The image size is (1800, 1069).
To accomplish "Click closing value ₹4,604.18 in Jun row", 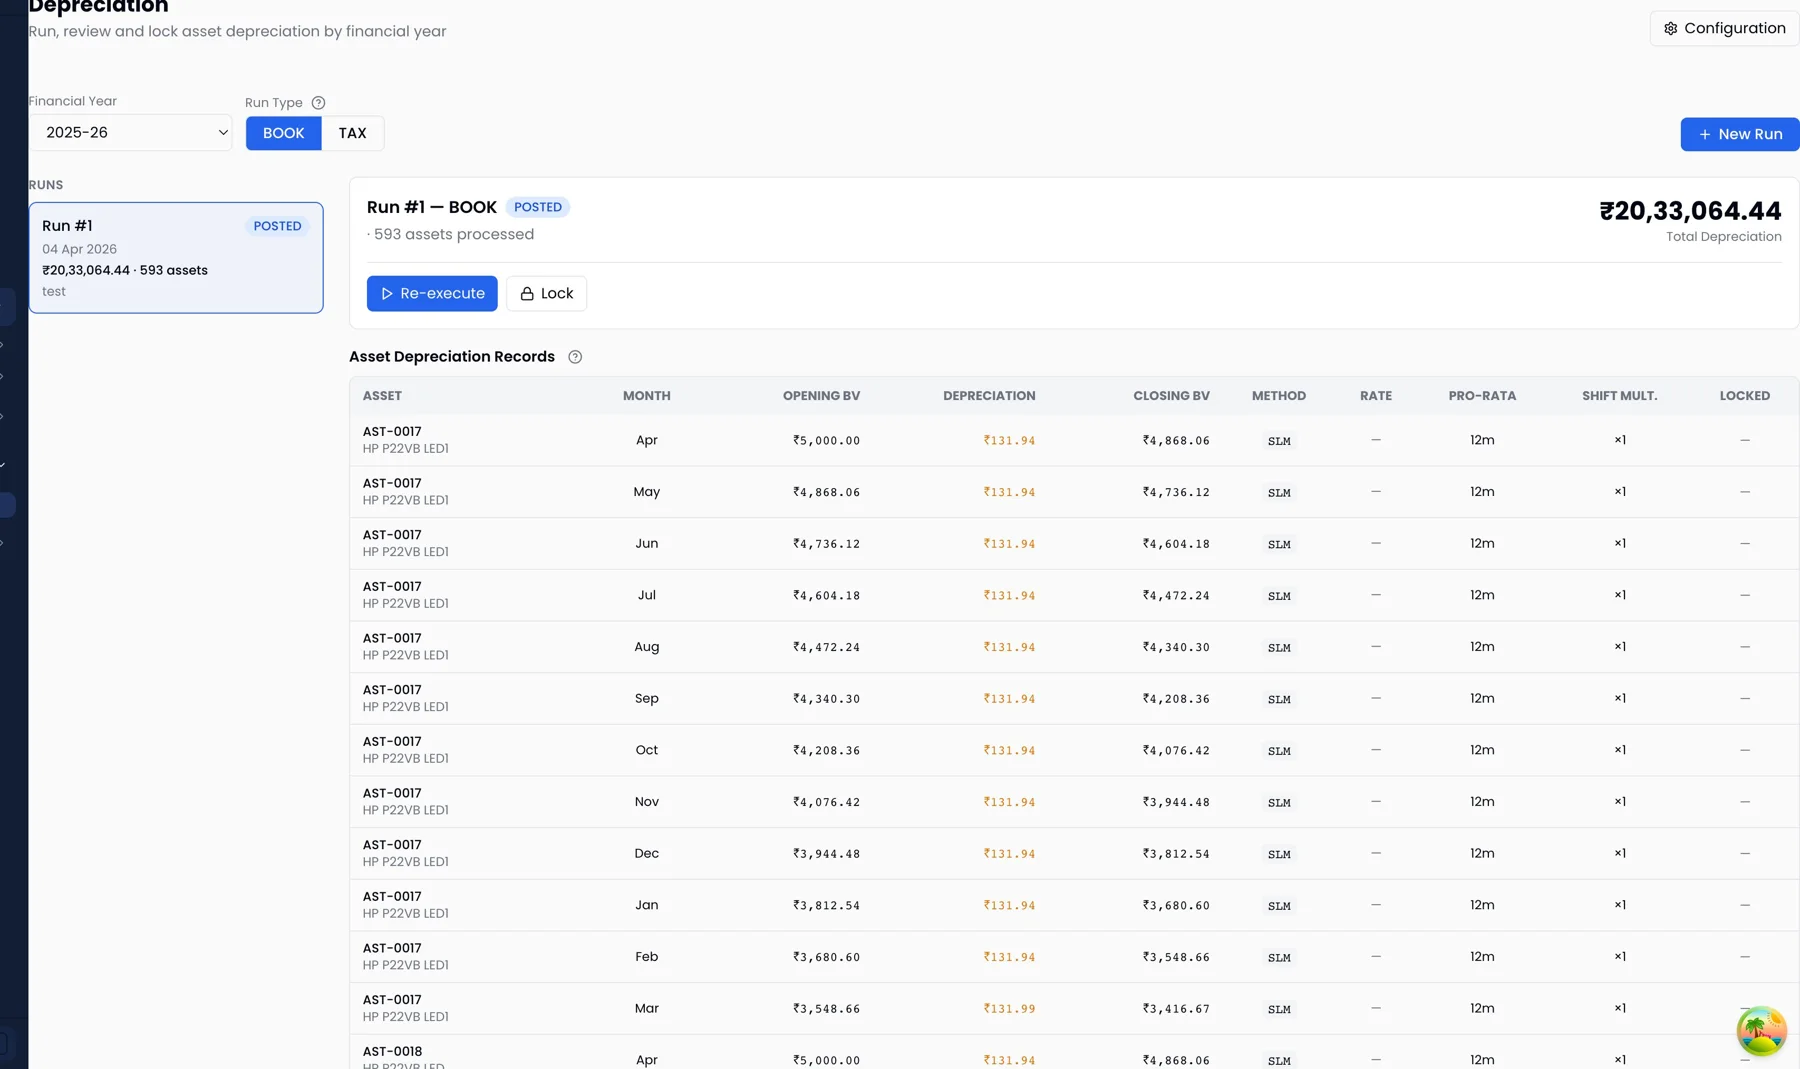I will click(x=1176, y=544).
